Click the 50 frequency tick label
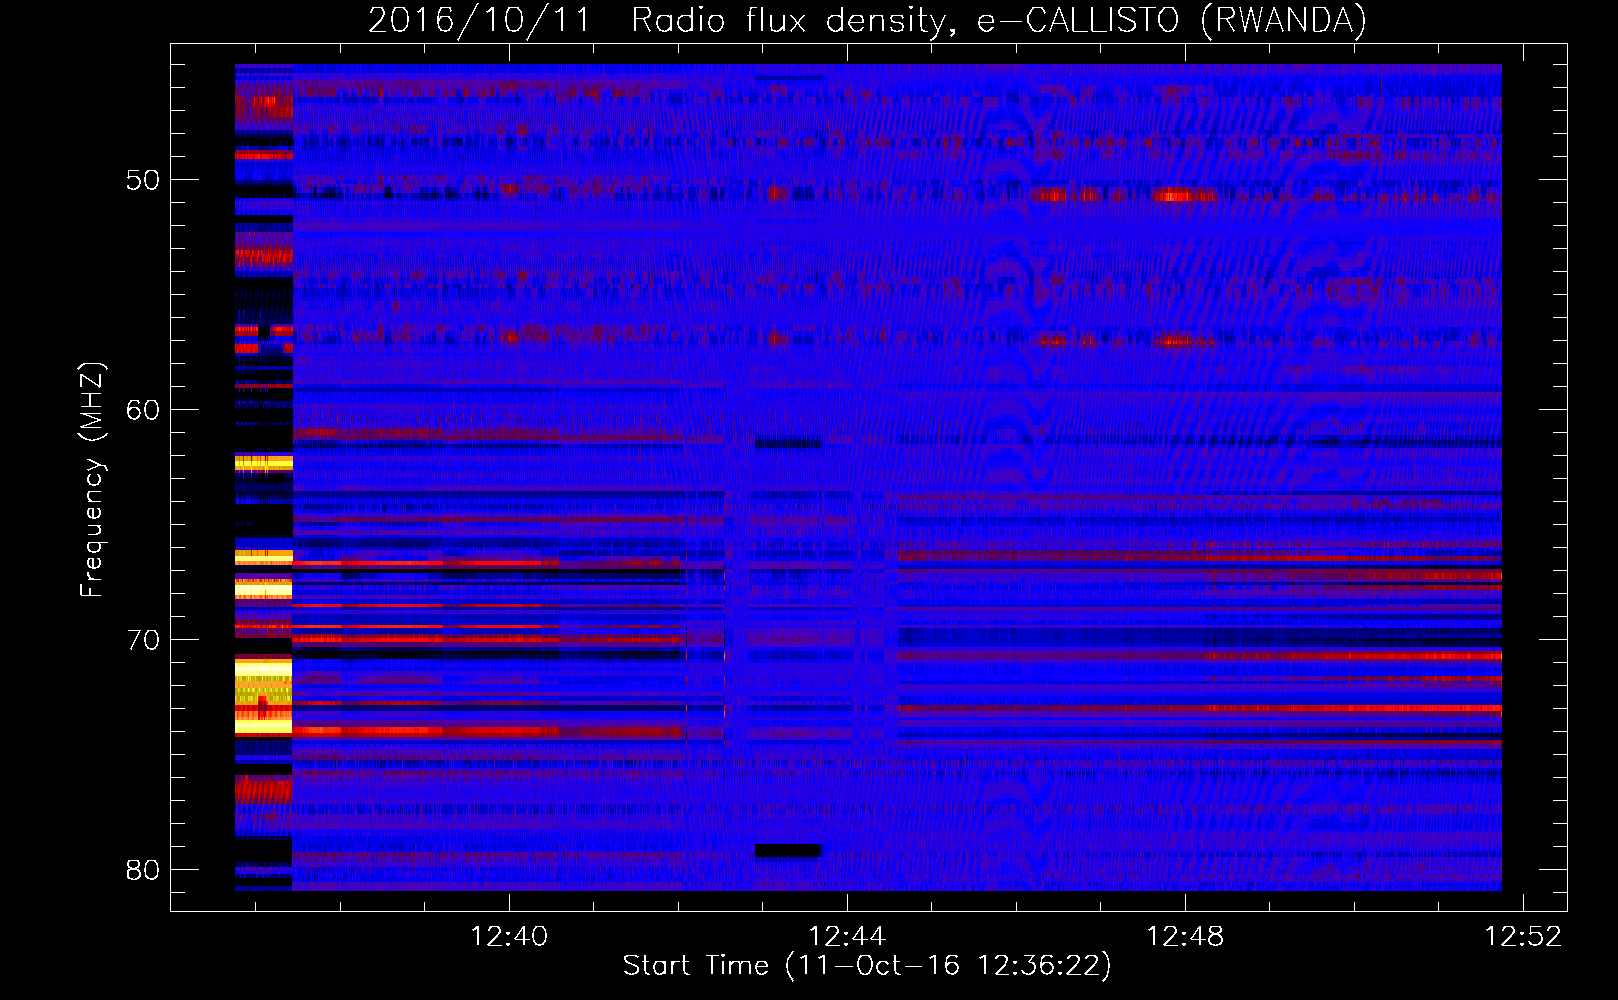Image resolution: width=1618 pixels, height=1000 pixels. [143, 180]
